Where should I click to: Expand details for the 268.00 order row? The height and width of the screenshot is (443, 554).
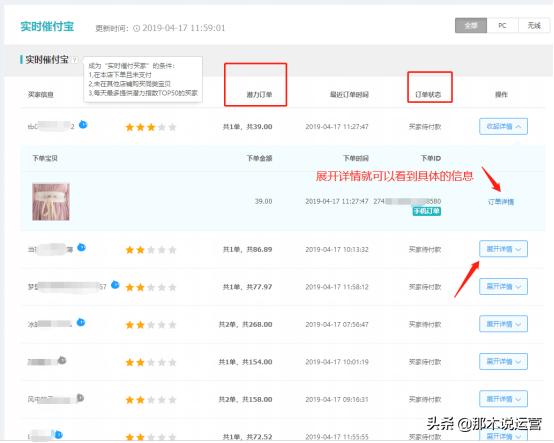tap(503, 324)
